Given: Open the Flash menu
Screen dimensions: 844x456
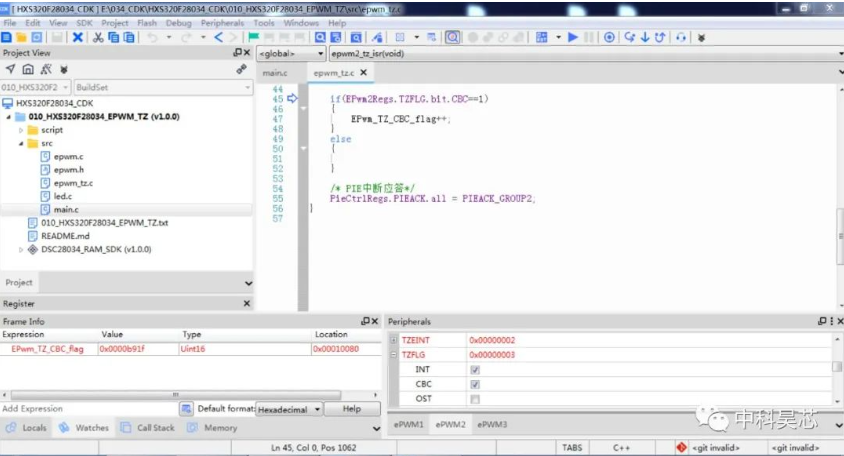Looking at the screenshot, I should pos(147,23).
